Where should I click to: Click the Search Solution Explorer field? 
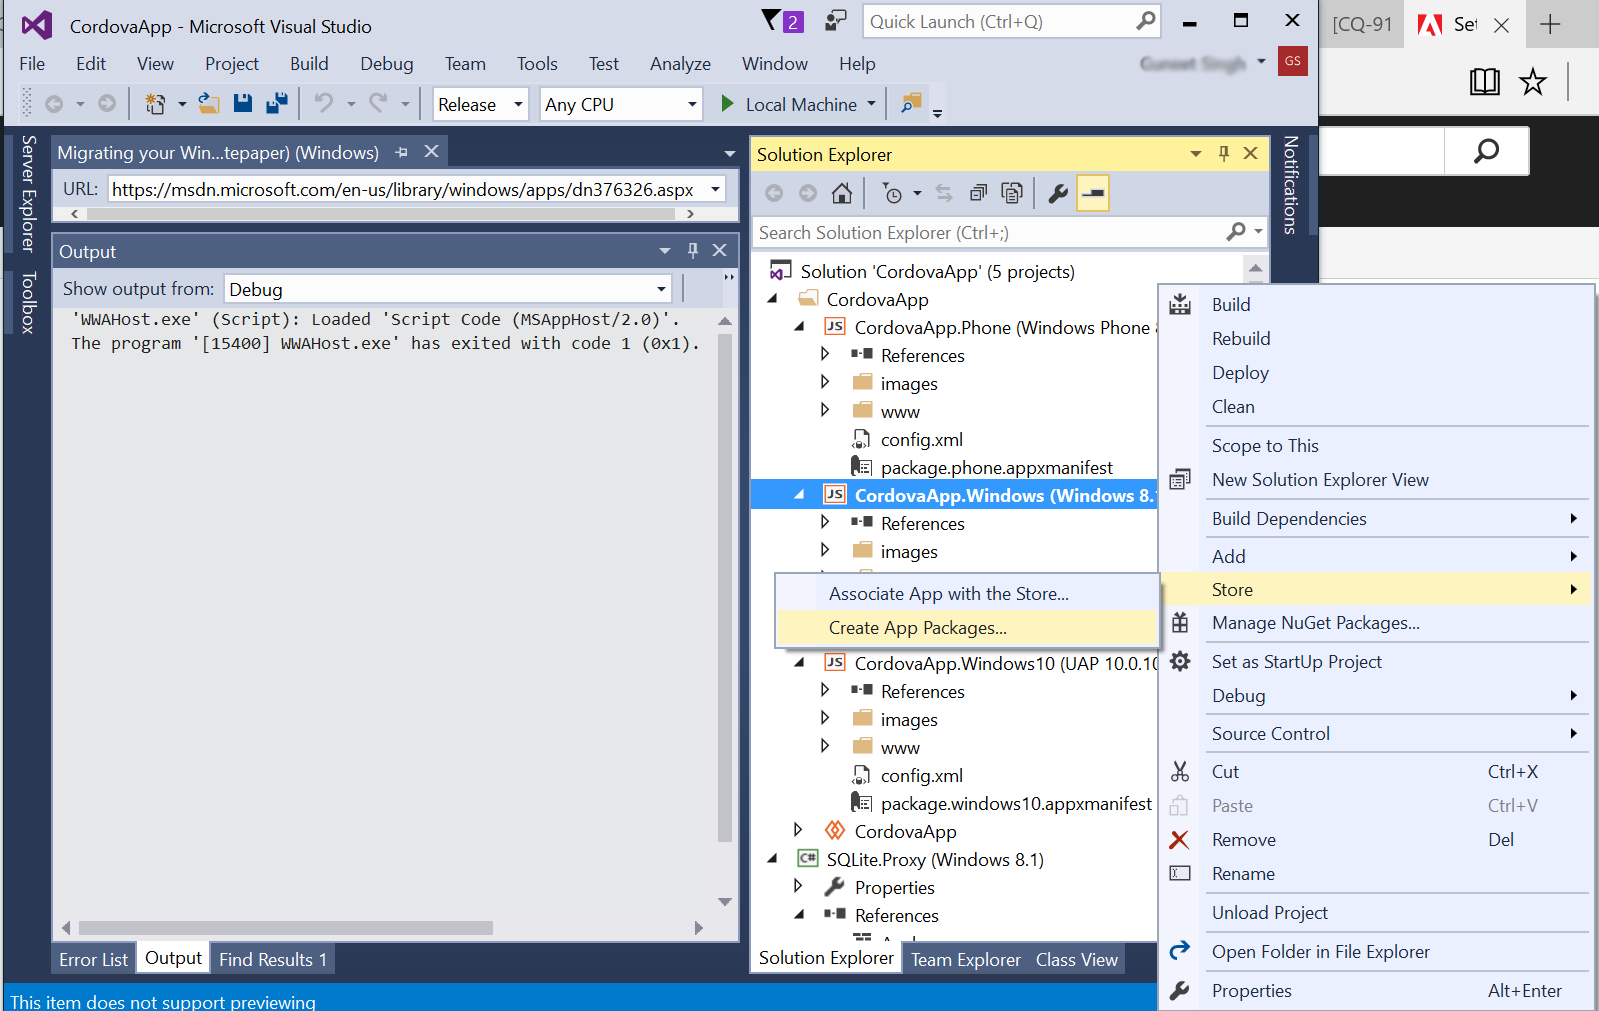pos(985,232)
